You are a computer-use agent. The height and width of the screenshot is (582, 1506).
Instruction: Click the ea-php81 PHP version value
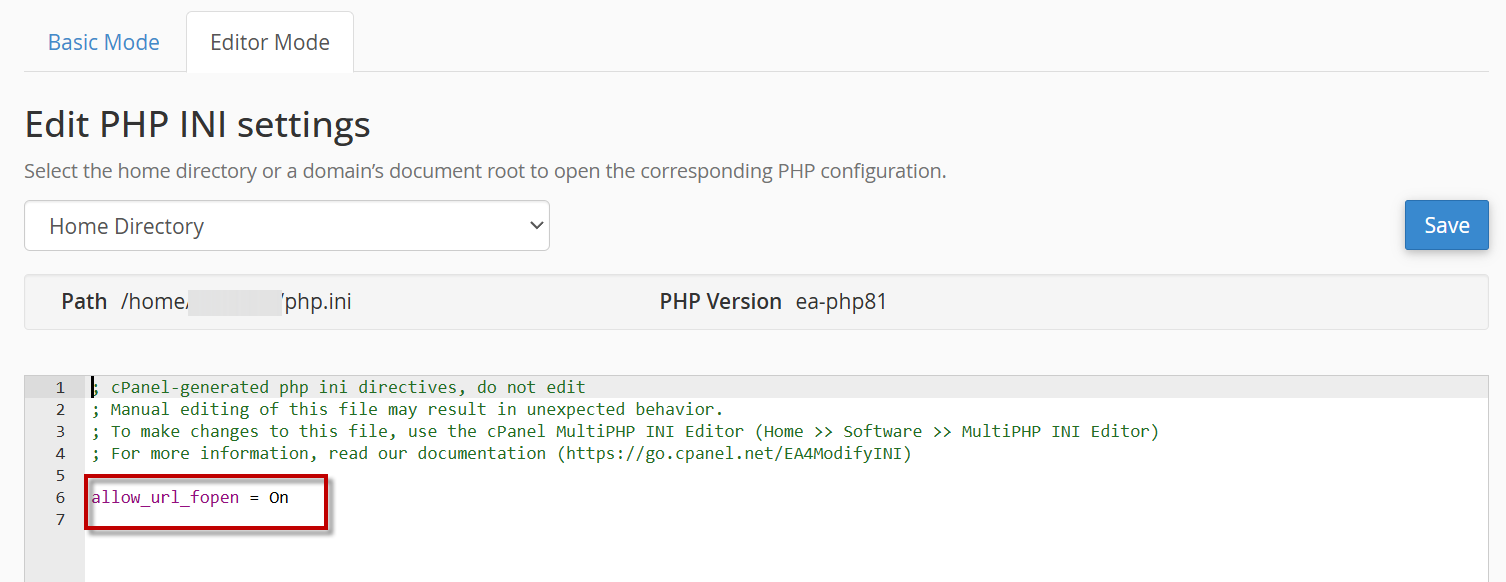point(841,302)
